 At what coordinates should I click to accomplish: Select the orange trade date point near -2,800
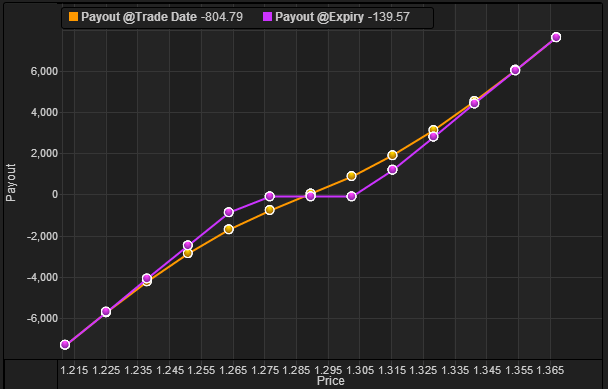(x=188, y=253)
